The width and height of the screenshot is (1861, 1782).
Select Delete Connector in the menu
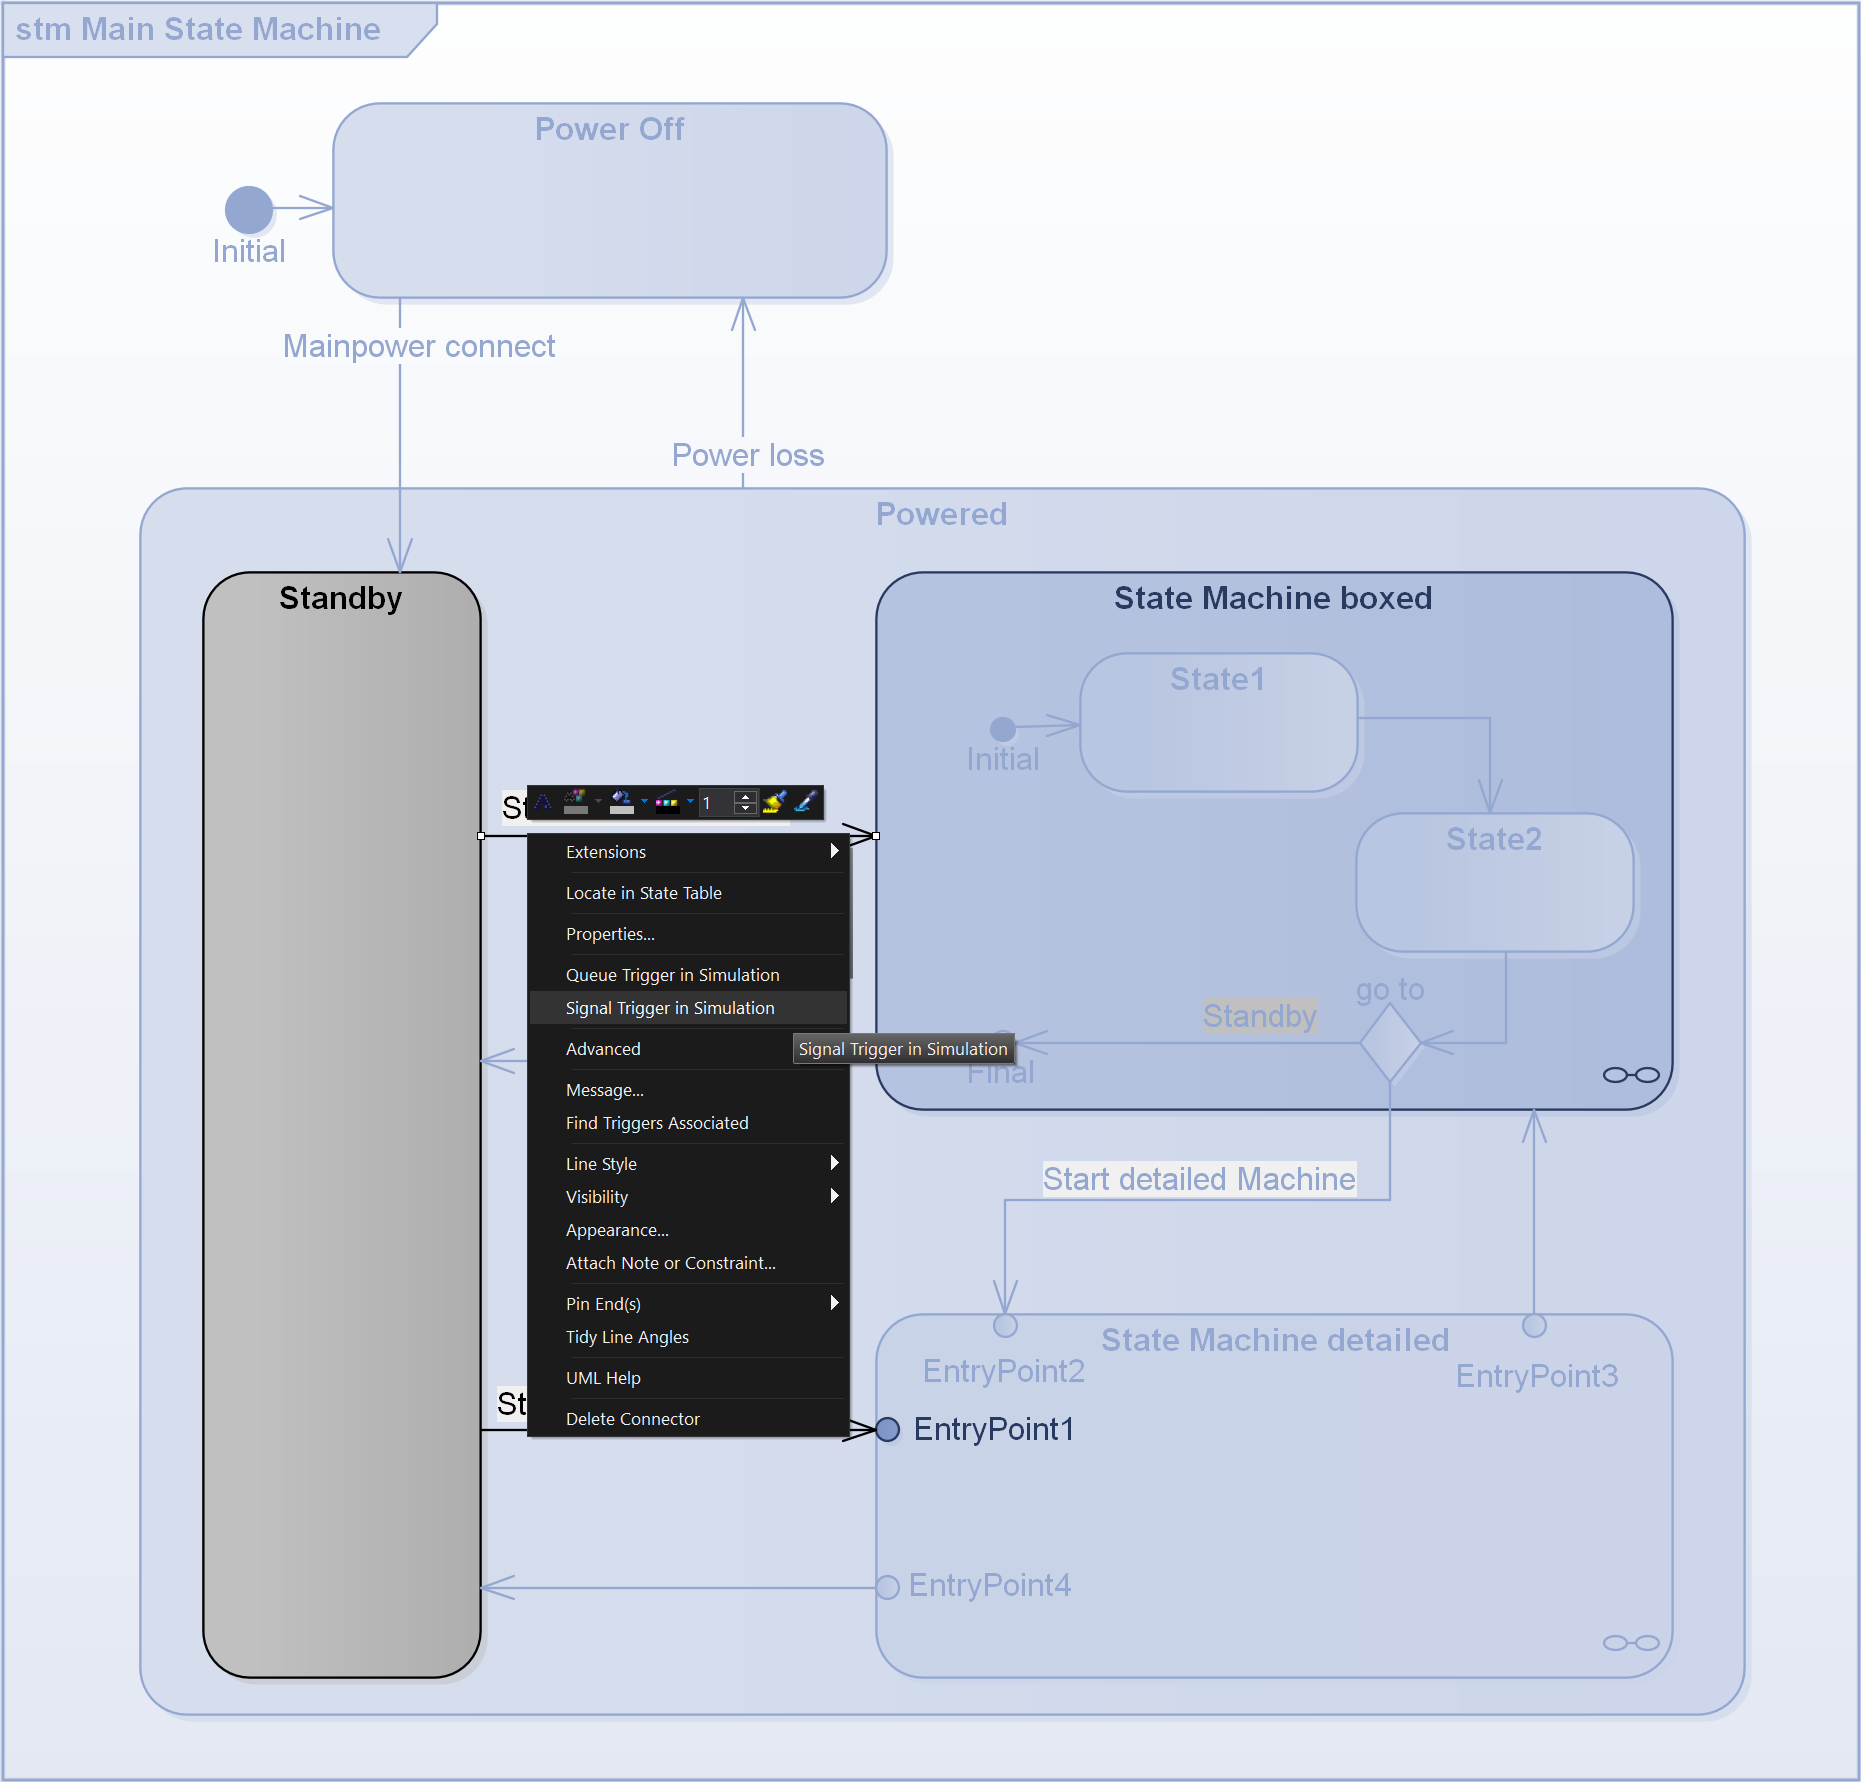(633, 1418)
